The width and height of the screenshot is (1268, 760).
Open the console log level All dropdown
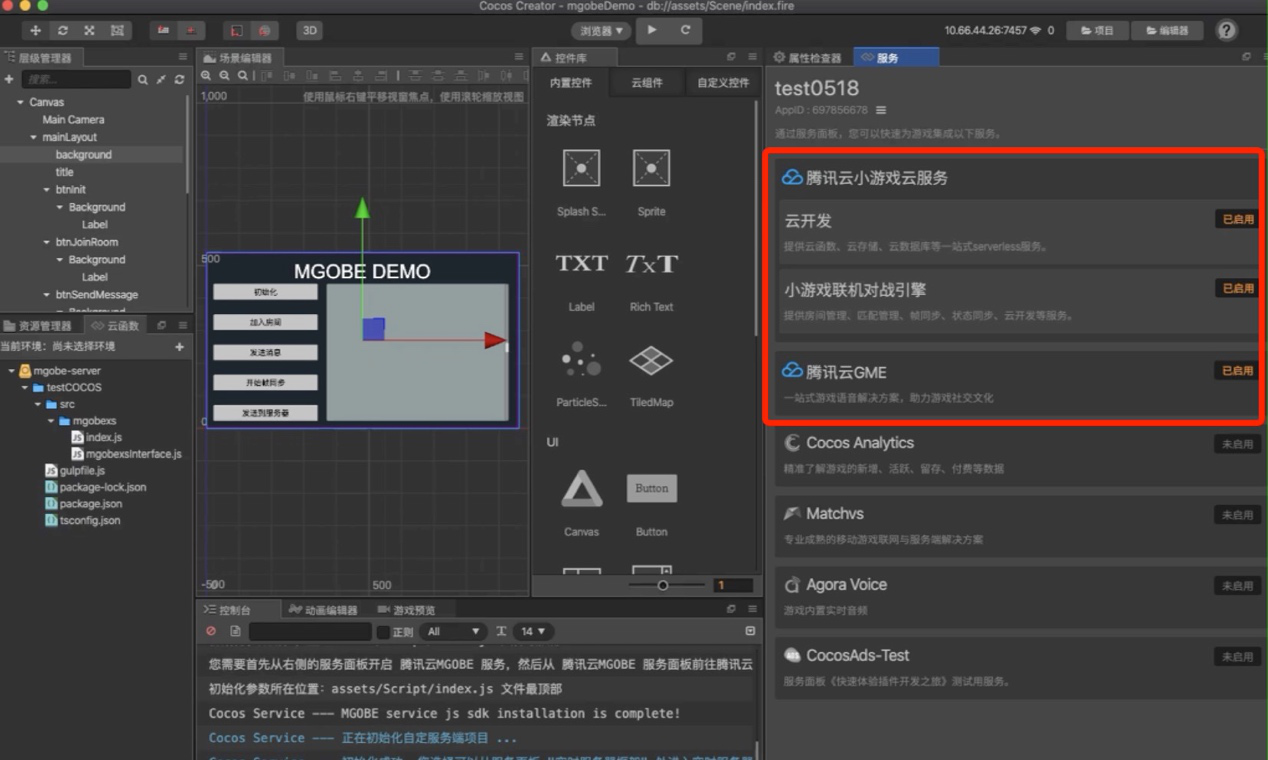[454, 632]
